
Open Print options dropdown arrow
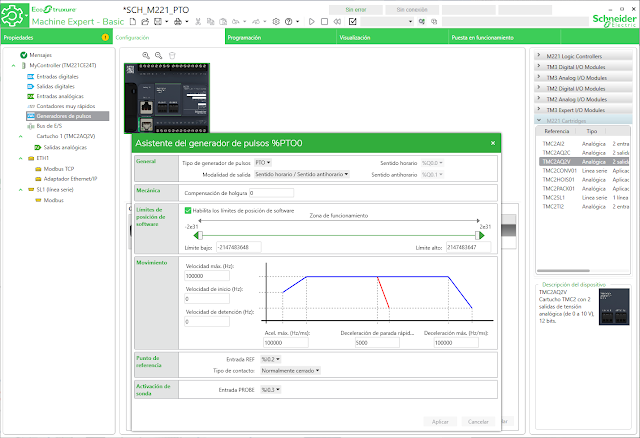187,22
